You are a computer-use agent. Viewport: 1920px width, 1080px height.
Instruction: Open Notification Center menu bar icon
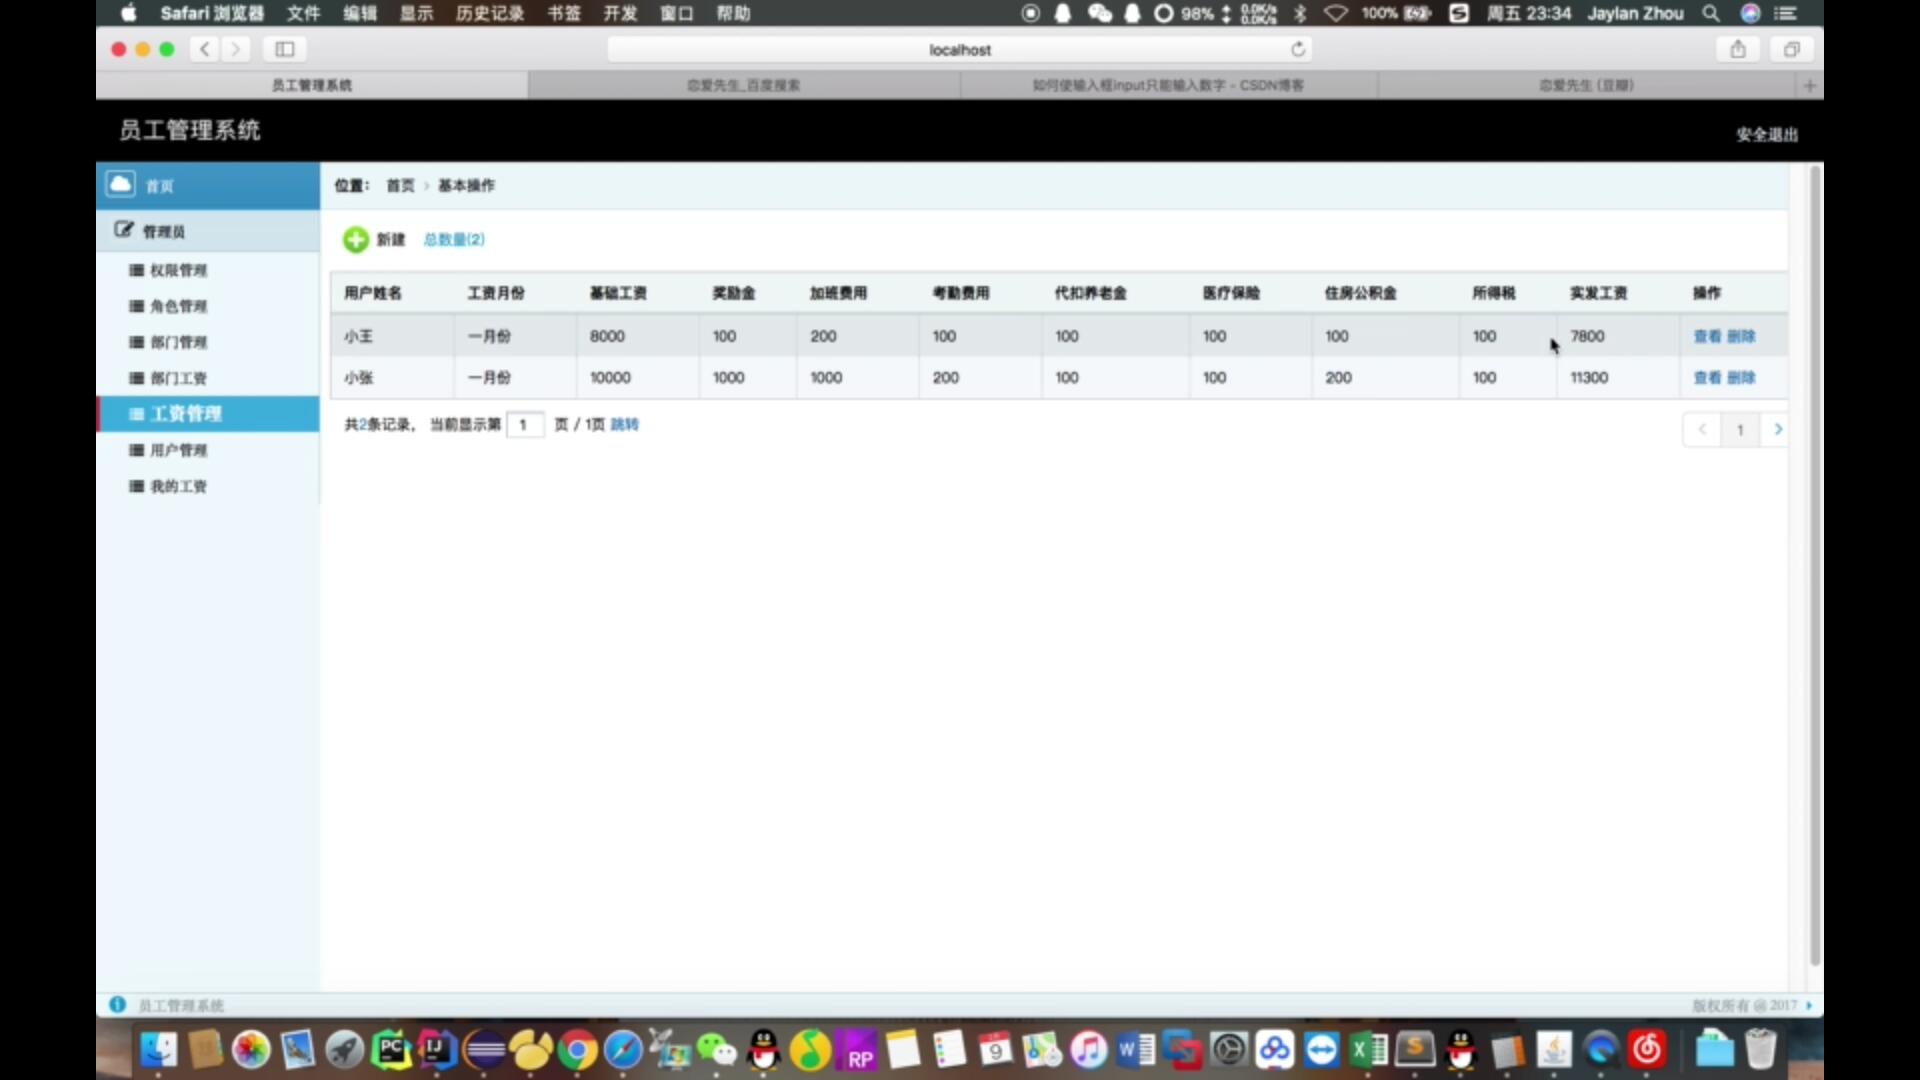coord(1785,13)
